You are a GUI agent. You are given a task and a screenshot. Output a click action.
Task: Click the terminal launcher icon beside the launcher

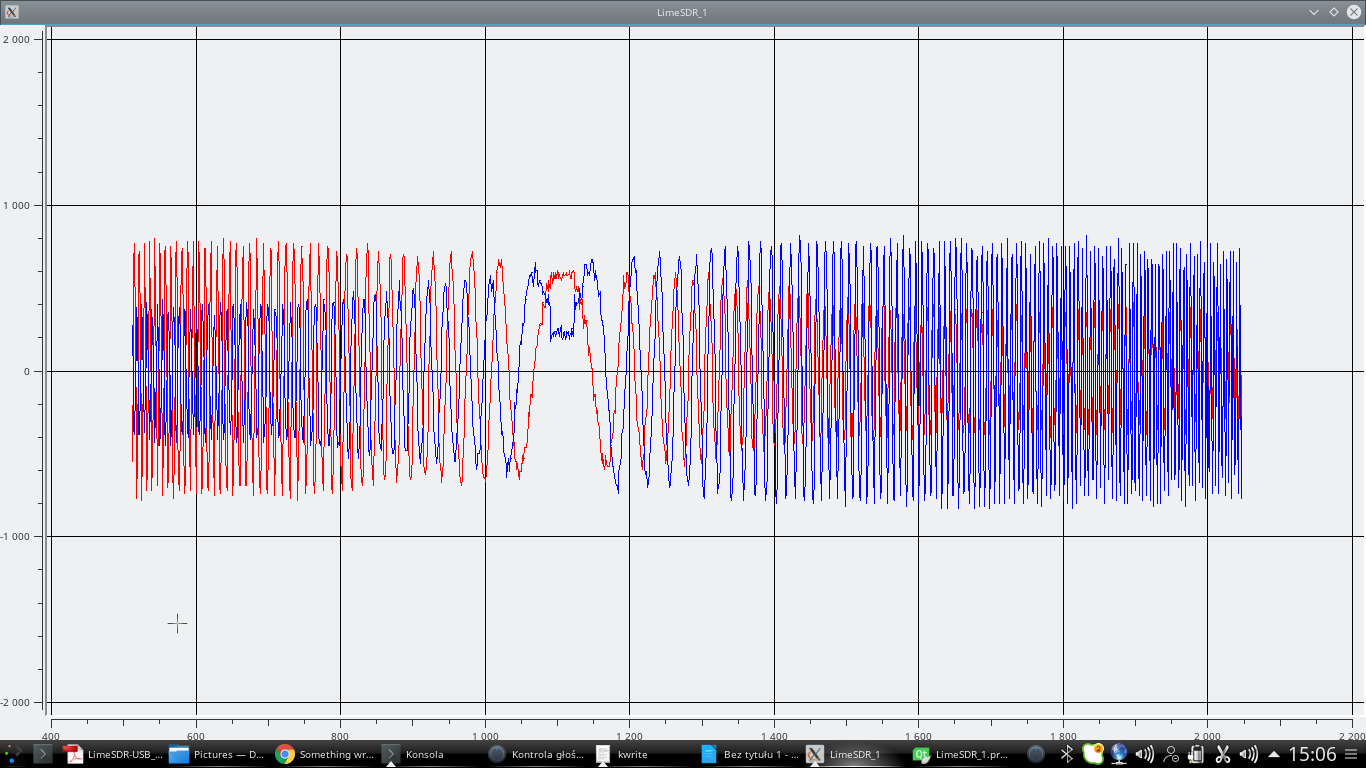(43, 754)
